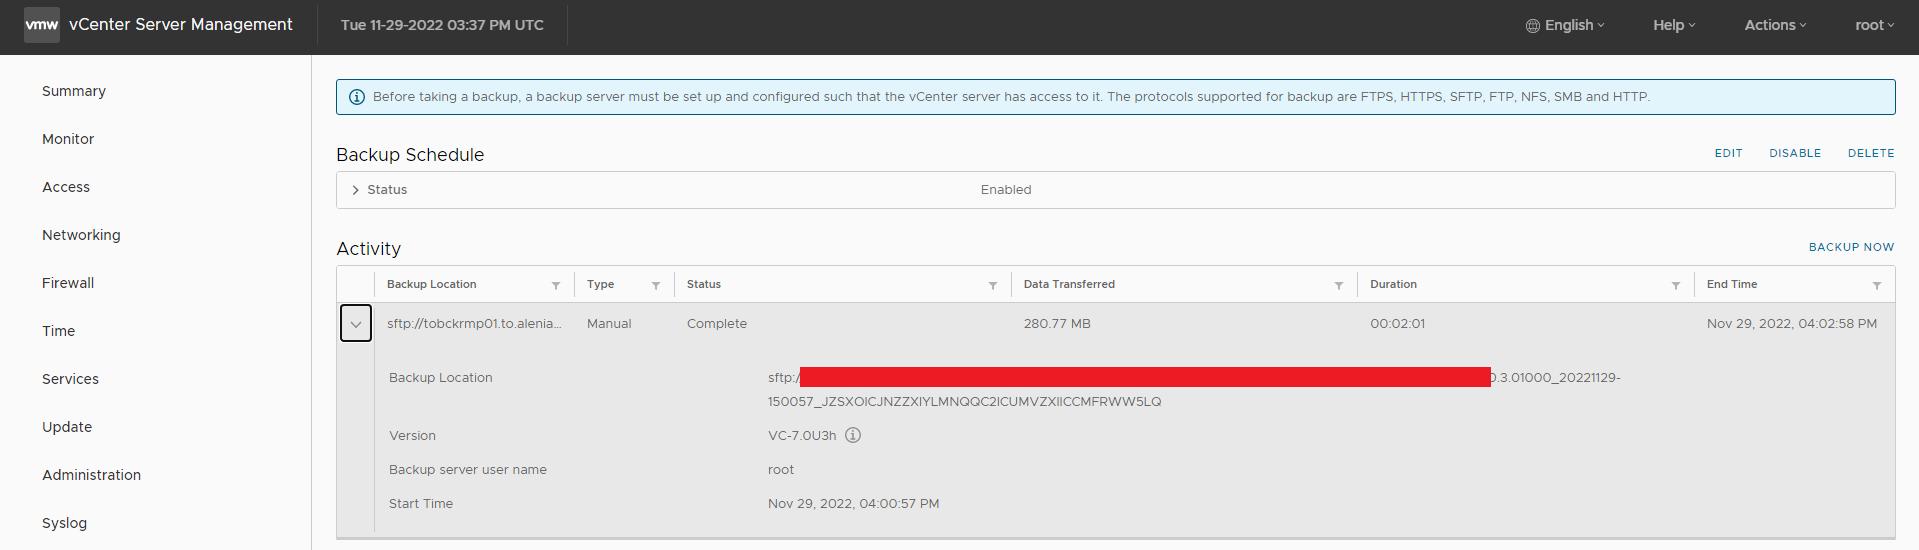Click the info icon in the banner
The height and width of the screenshot is (550, 1919).
click(356, 97)
